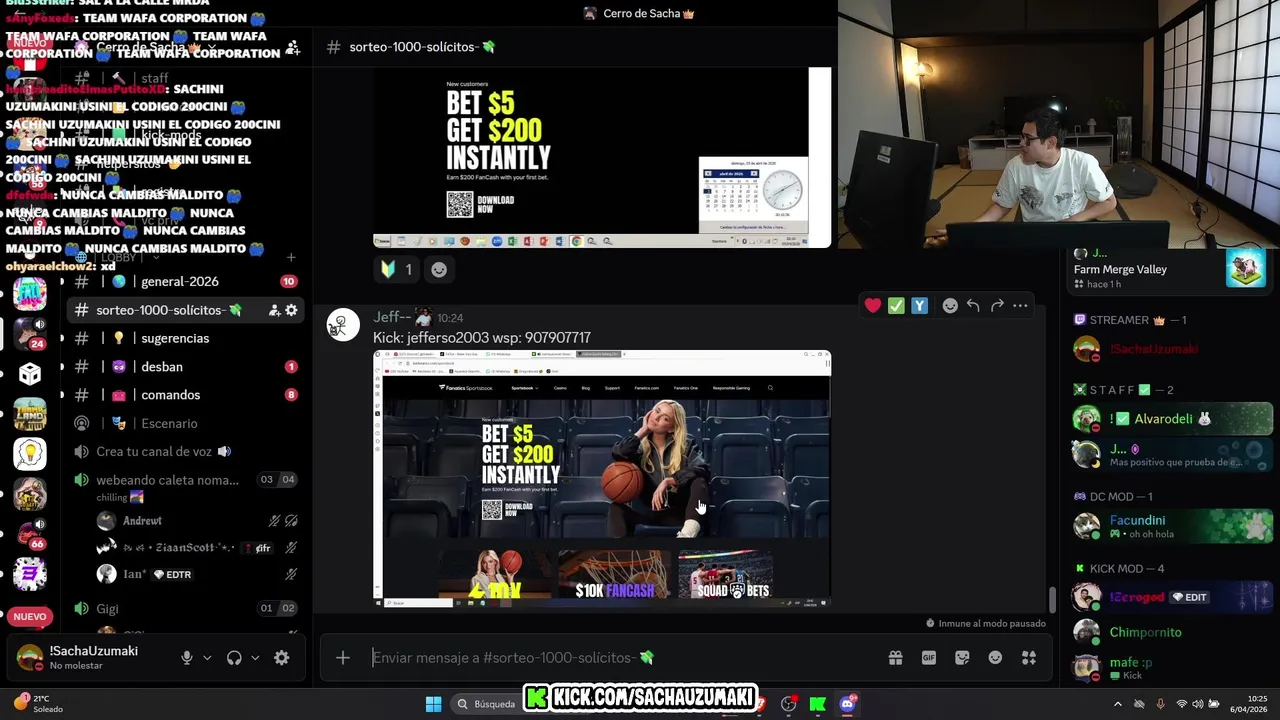Open Fanatics Sportsbook screenshot attachment from Jeff
This screenshot has height=720, width=1280.
coord(602,479)
